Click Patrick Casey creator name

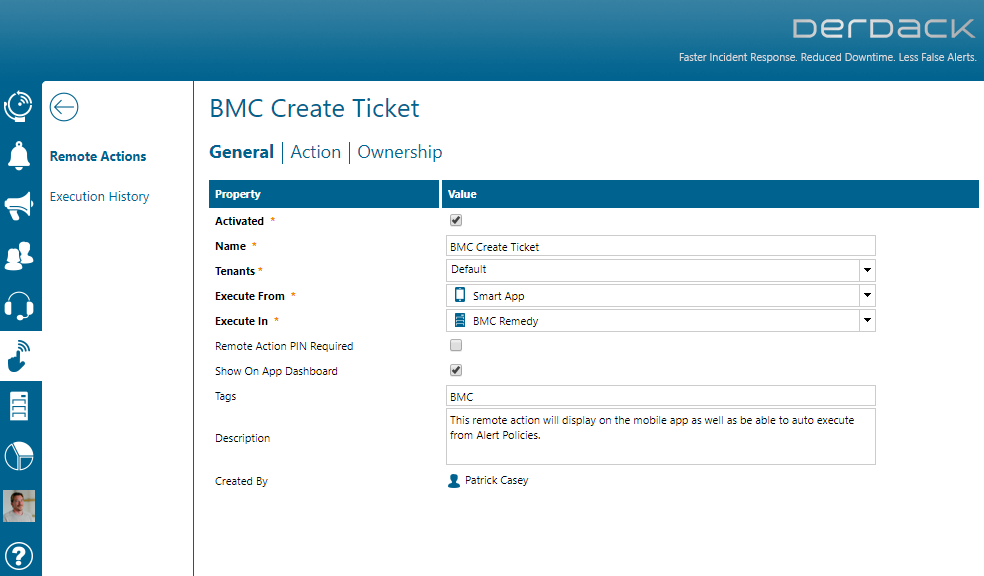point(496,480)
